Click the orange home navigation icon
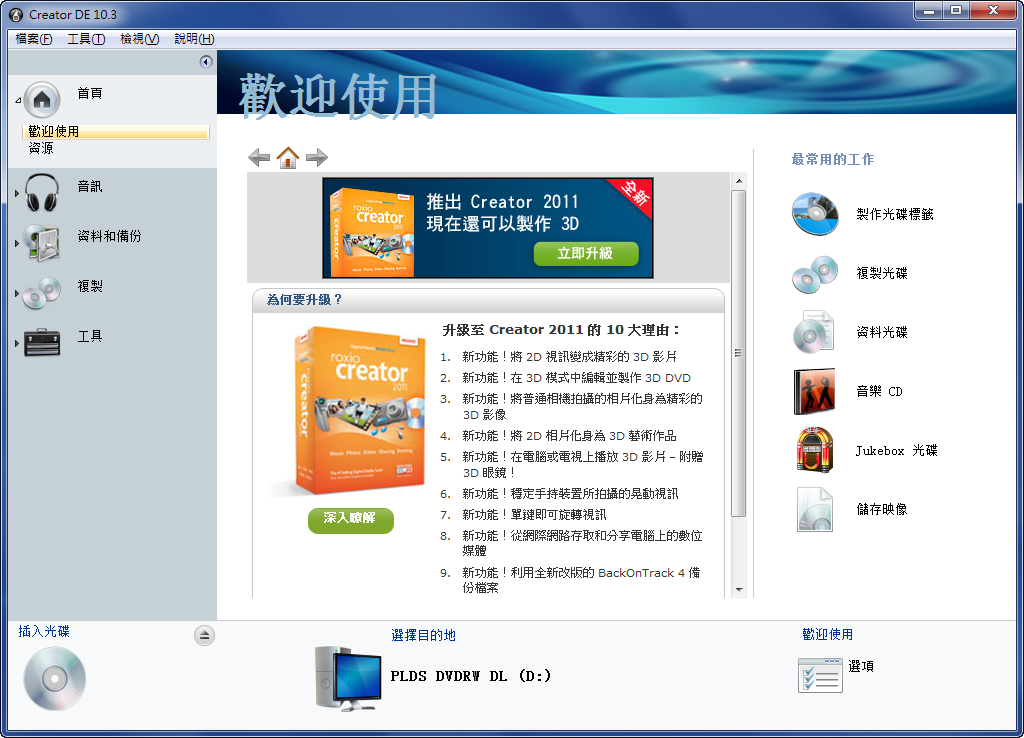 287,157
